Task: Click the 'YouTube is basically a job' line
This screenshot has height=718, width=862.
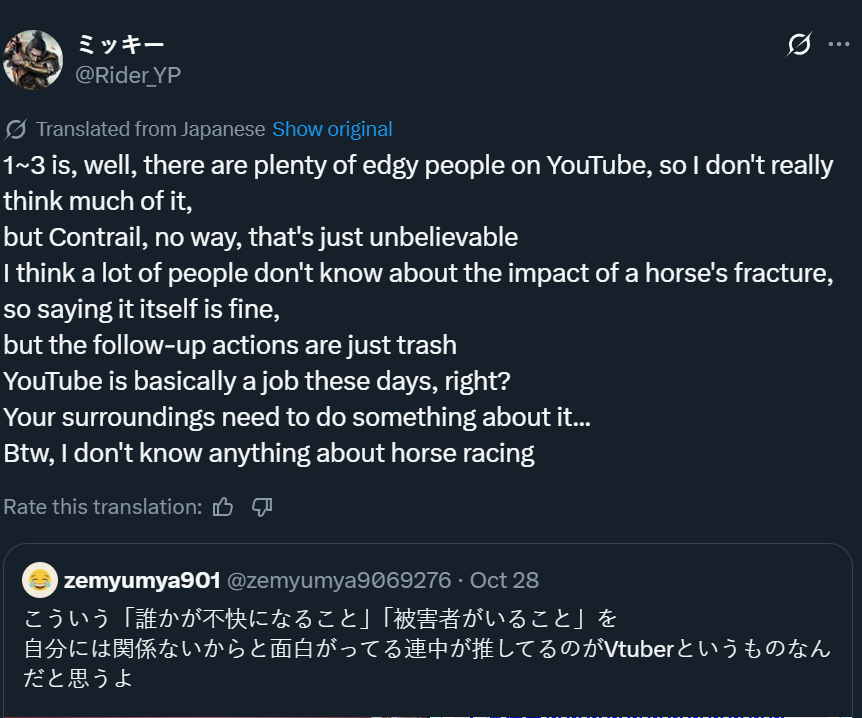Action: (257, 382)
